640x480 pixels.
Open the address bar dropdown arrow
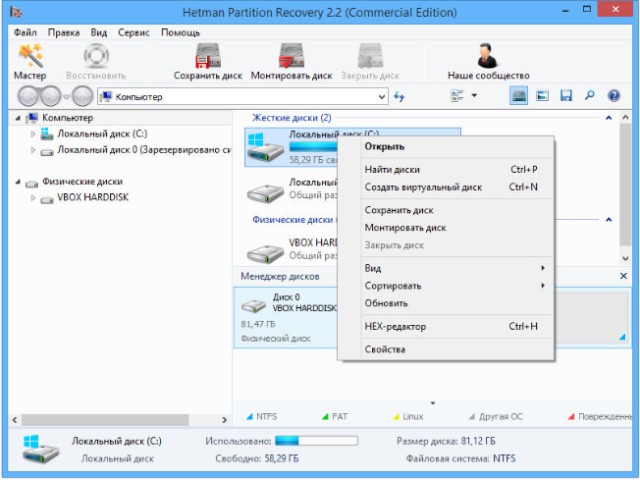[382, 97]
